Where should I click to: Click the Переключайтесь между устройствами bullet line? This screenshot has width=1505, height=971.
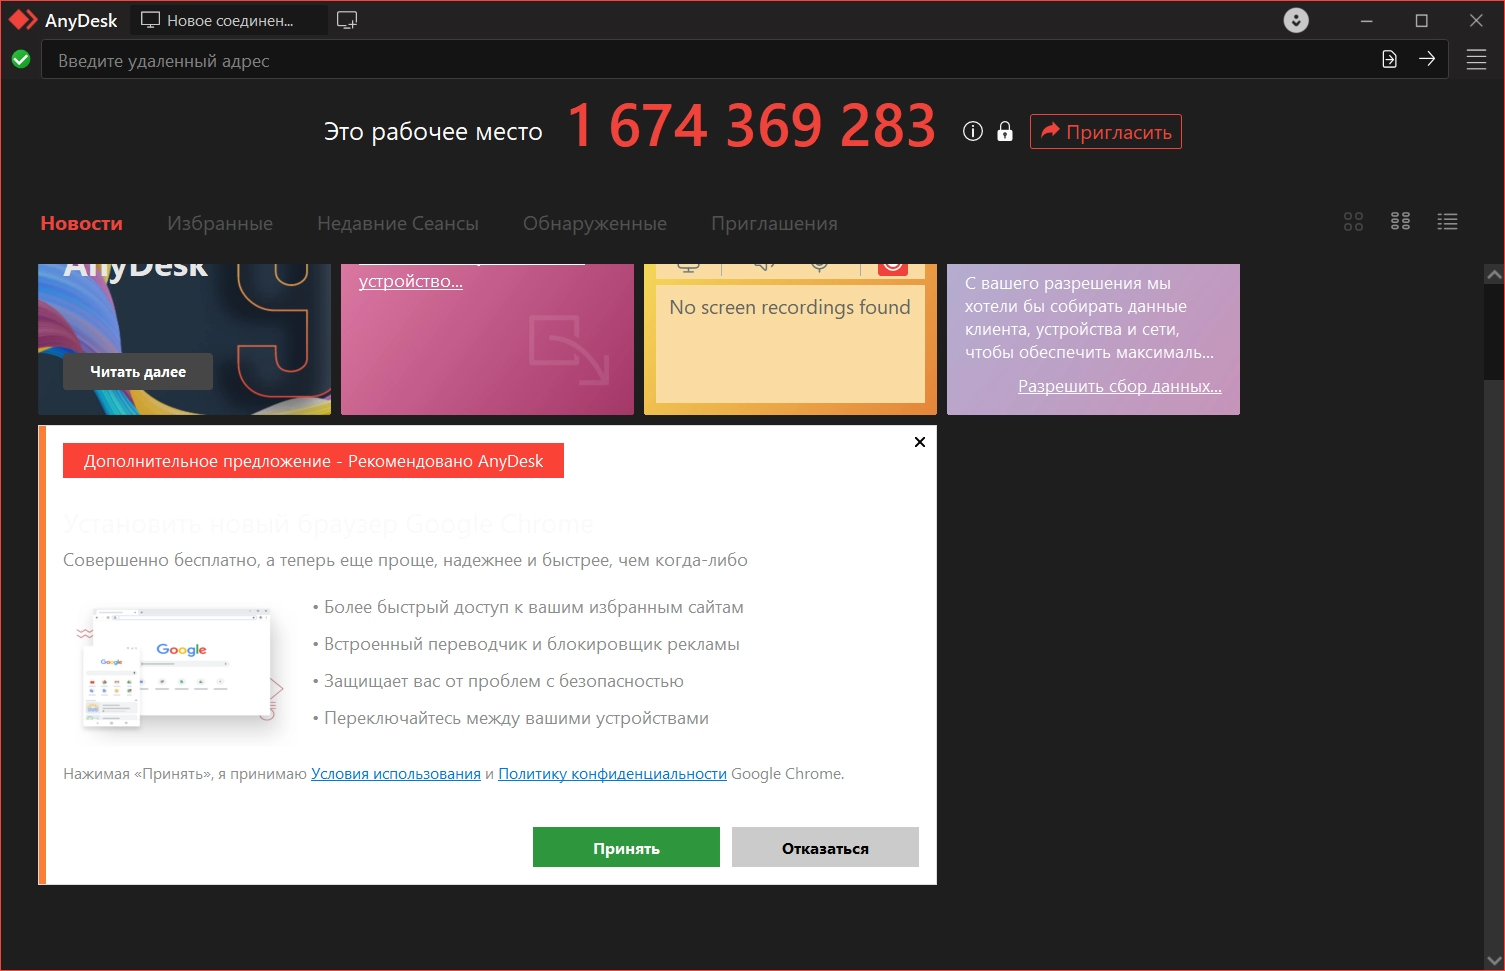510,718
